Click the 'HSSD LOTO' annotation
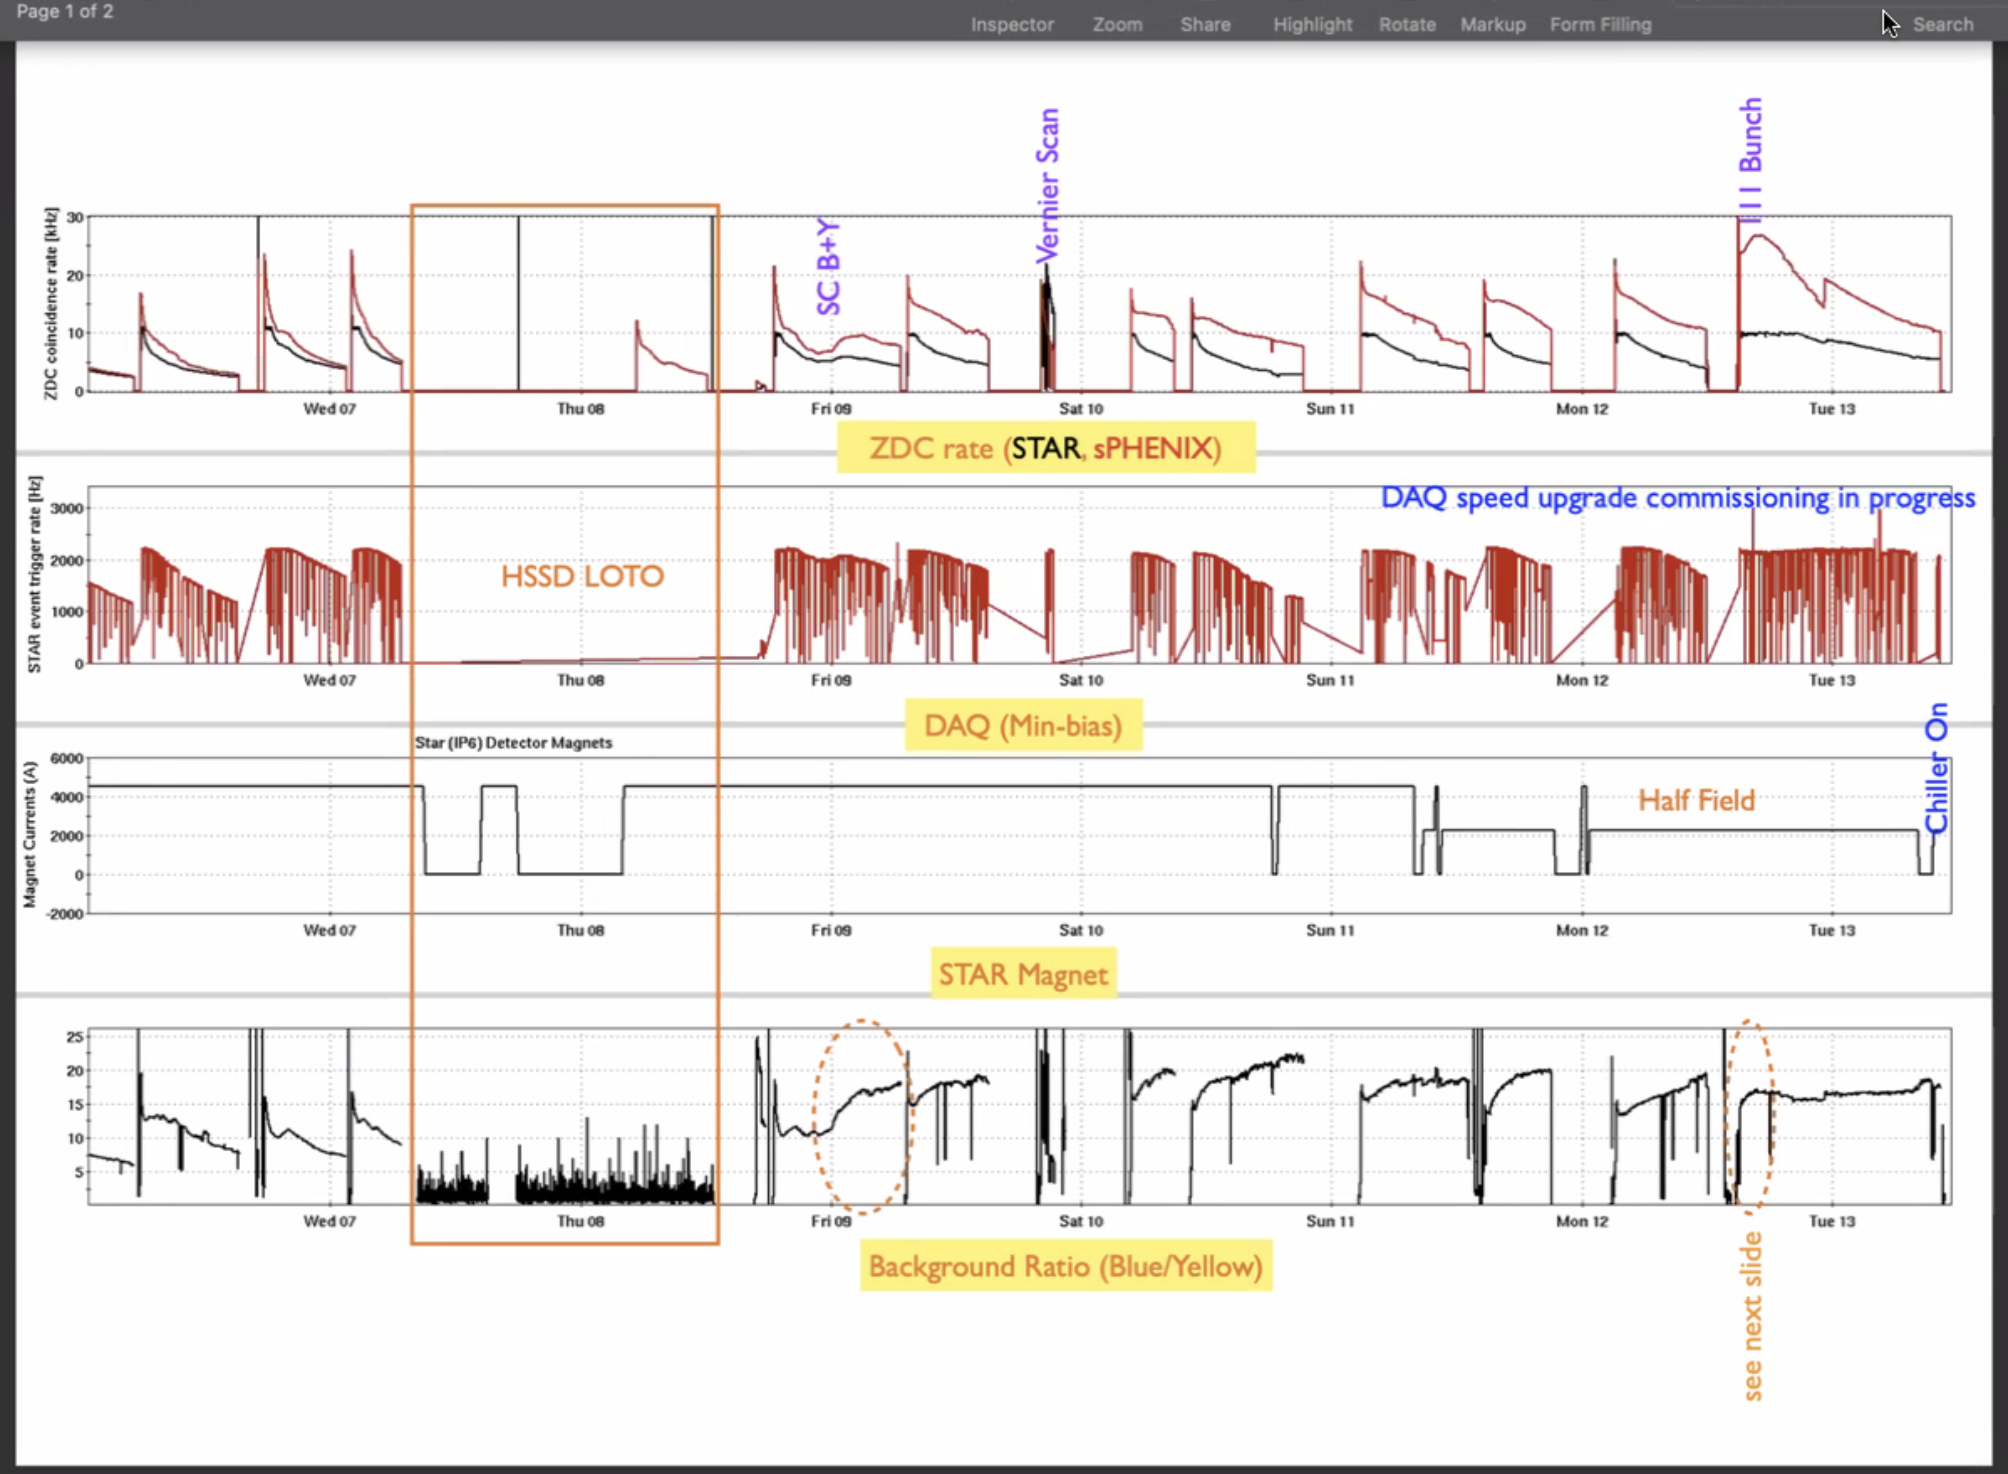Viewport: 2008px width, 1474px height. pyautogui.click(x=582, y=576)
